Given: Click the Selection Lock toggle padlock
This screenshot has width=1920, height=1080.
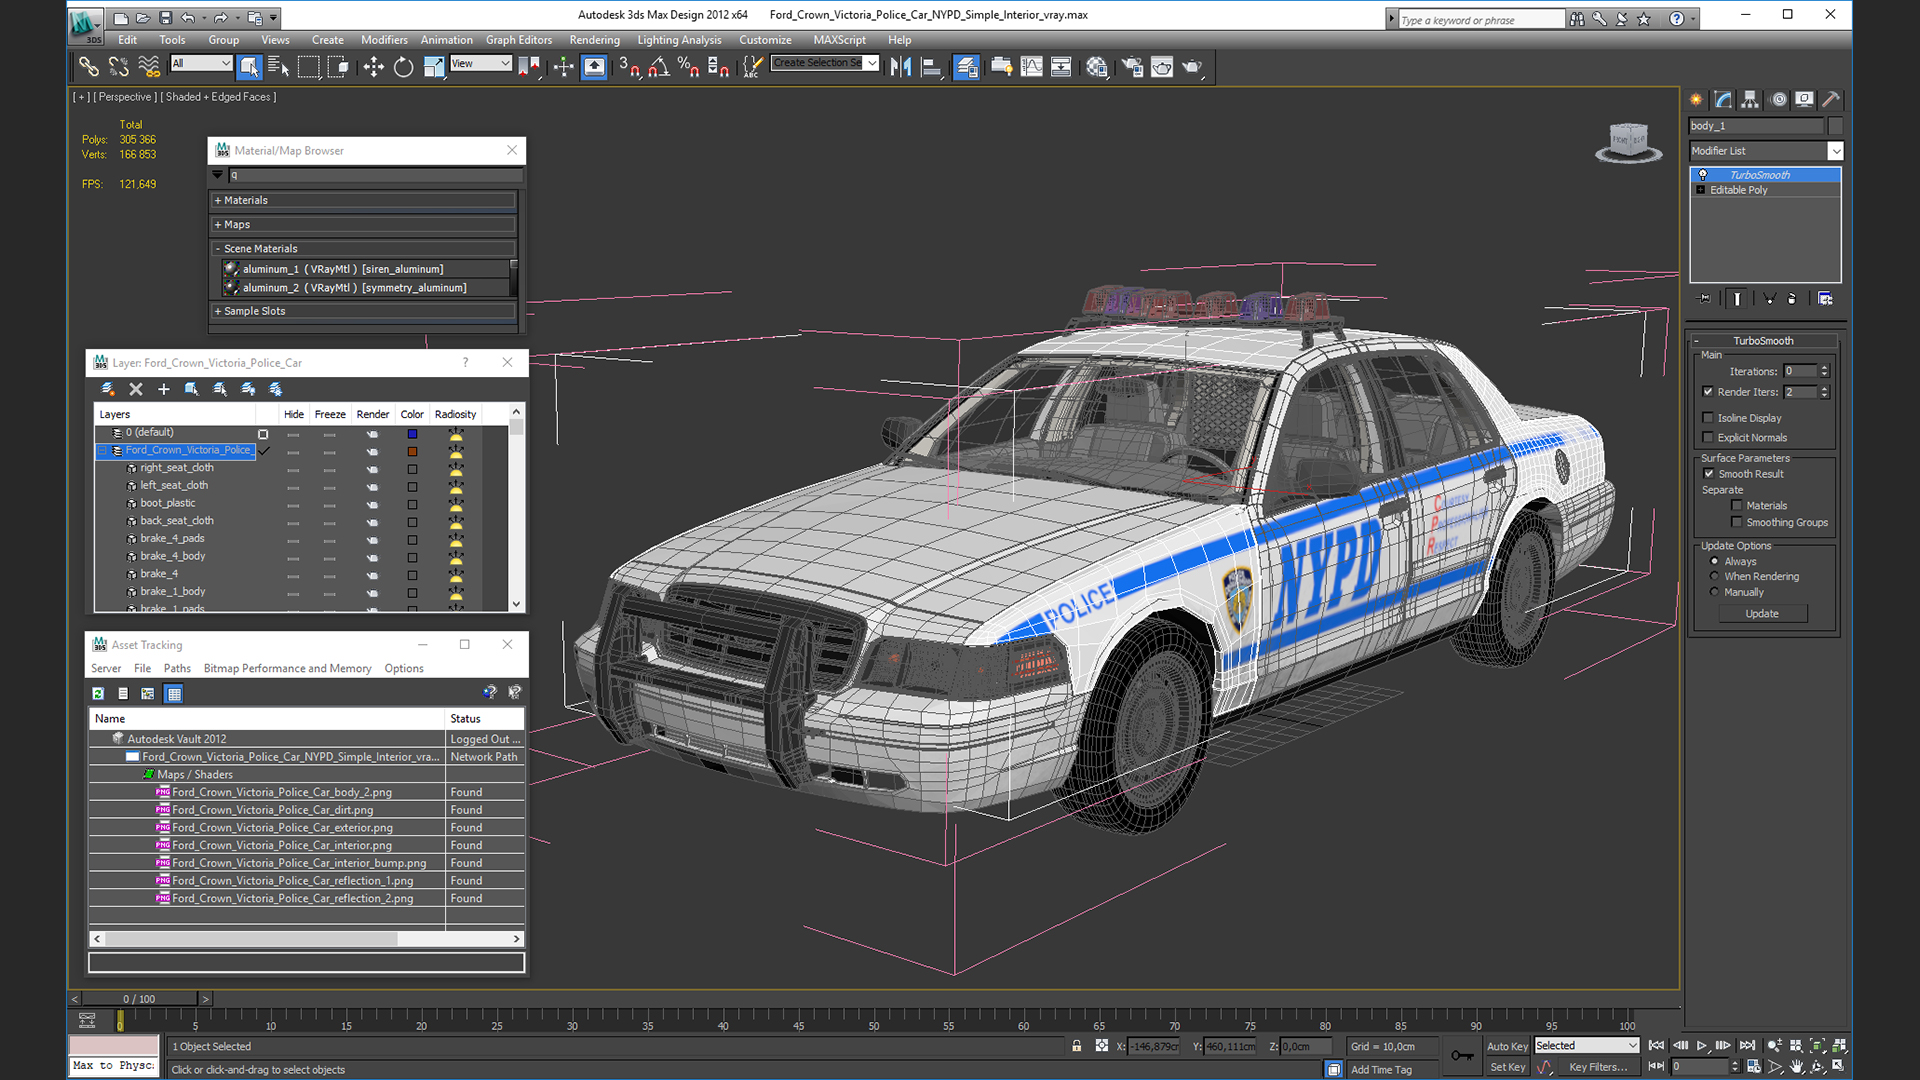Looking at the screenshot, I should pos(1077,1046).
